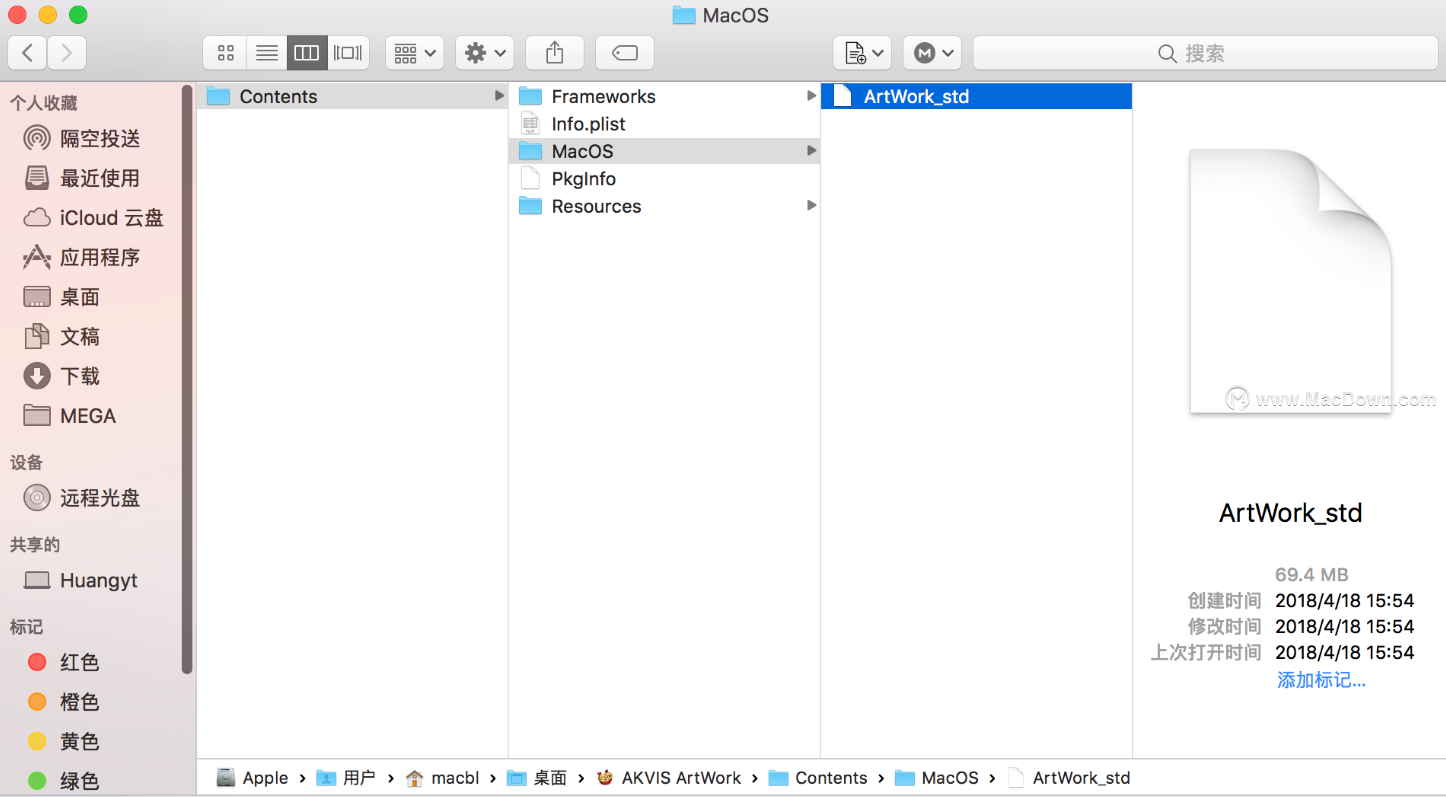Open the new-document toolbar dropdown

[862, 53]
